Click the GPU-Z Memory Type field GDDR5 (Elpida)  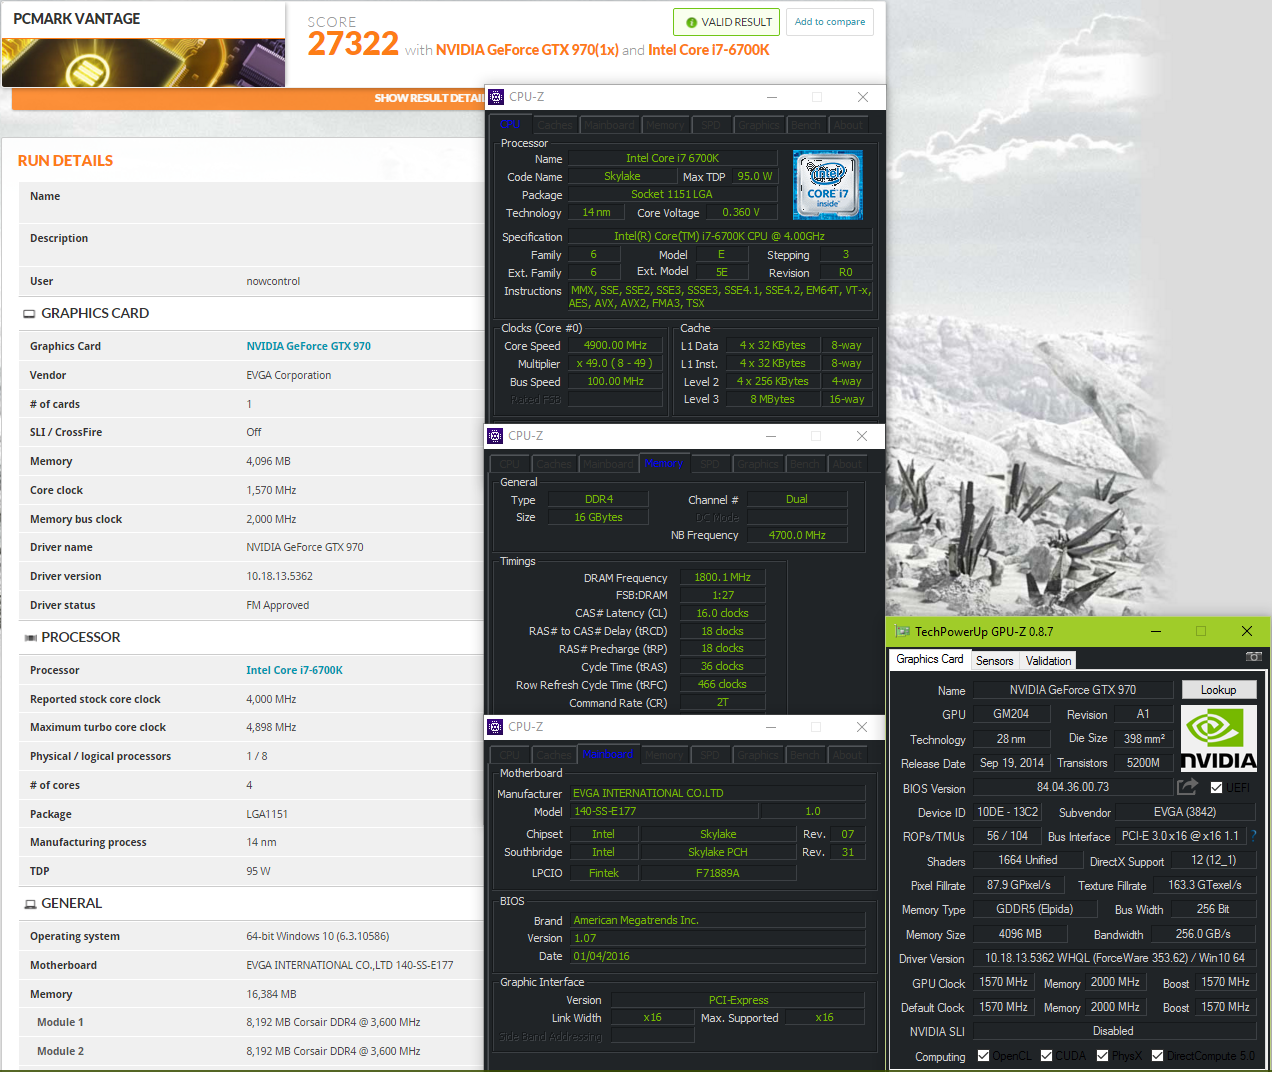[x=1034, y=909]
